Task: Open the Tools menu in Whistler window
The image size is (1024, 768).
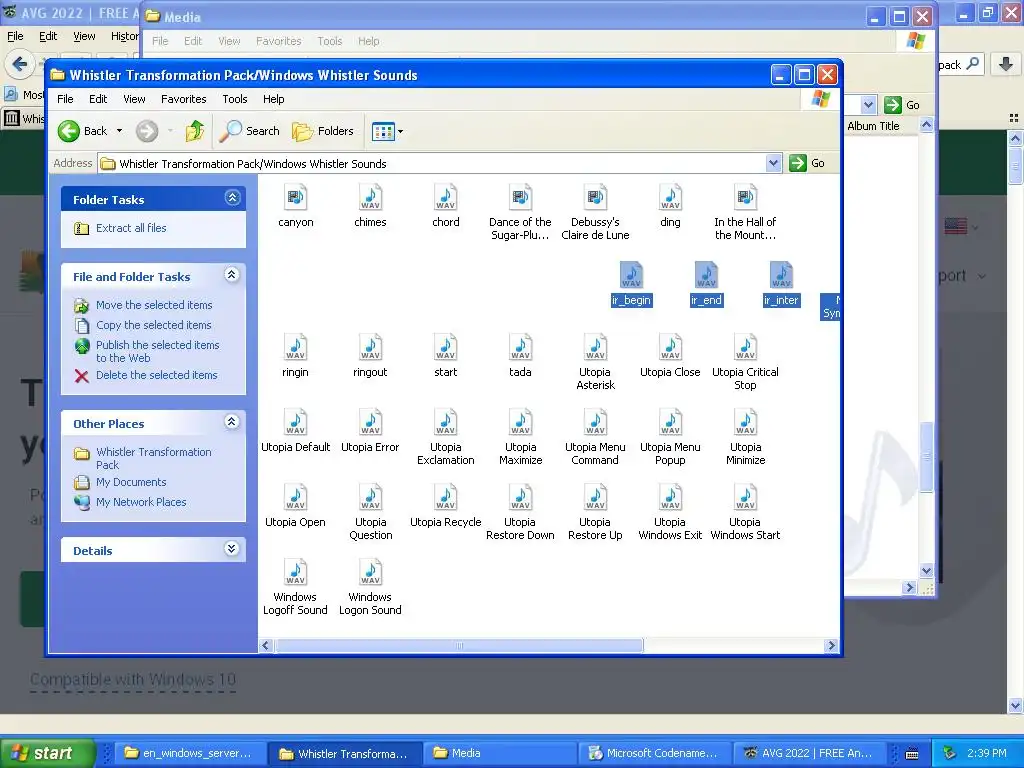Action: click(234, 99)
